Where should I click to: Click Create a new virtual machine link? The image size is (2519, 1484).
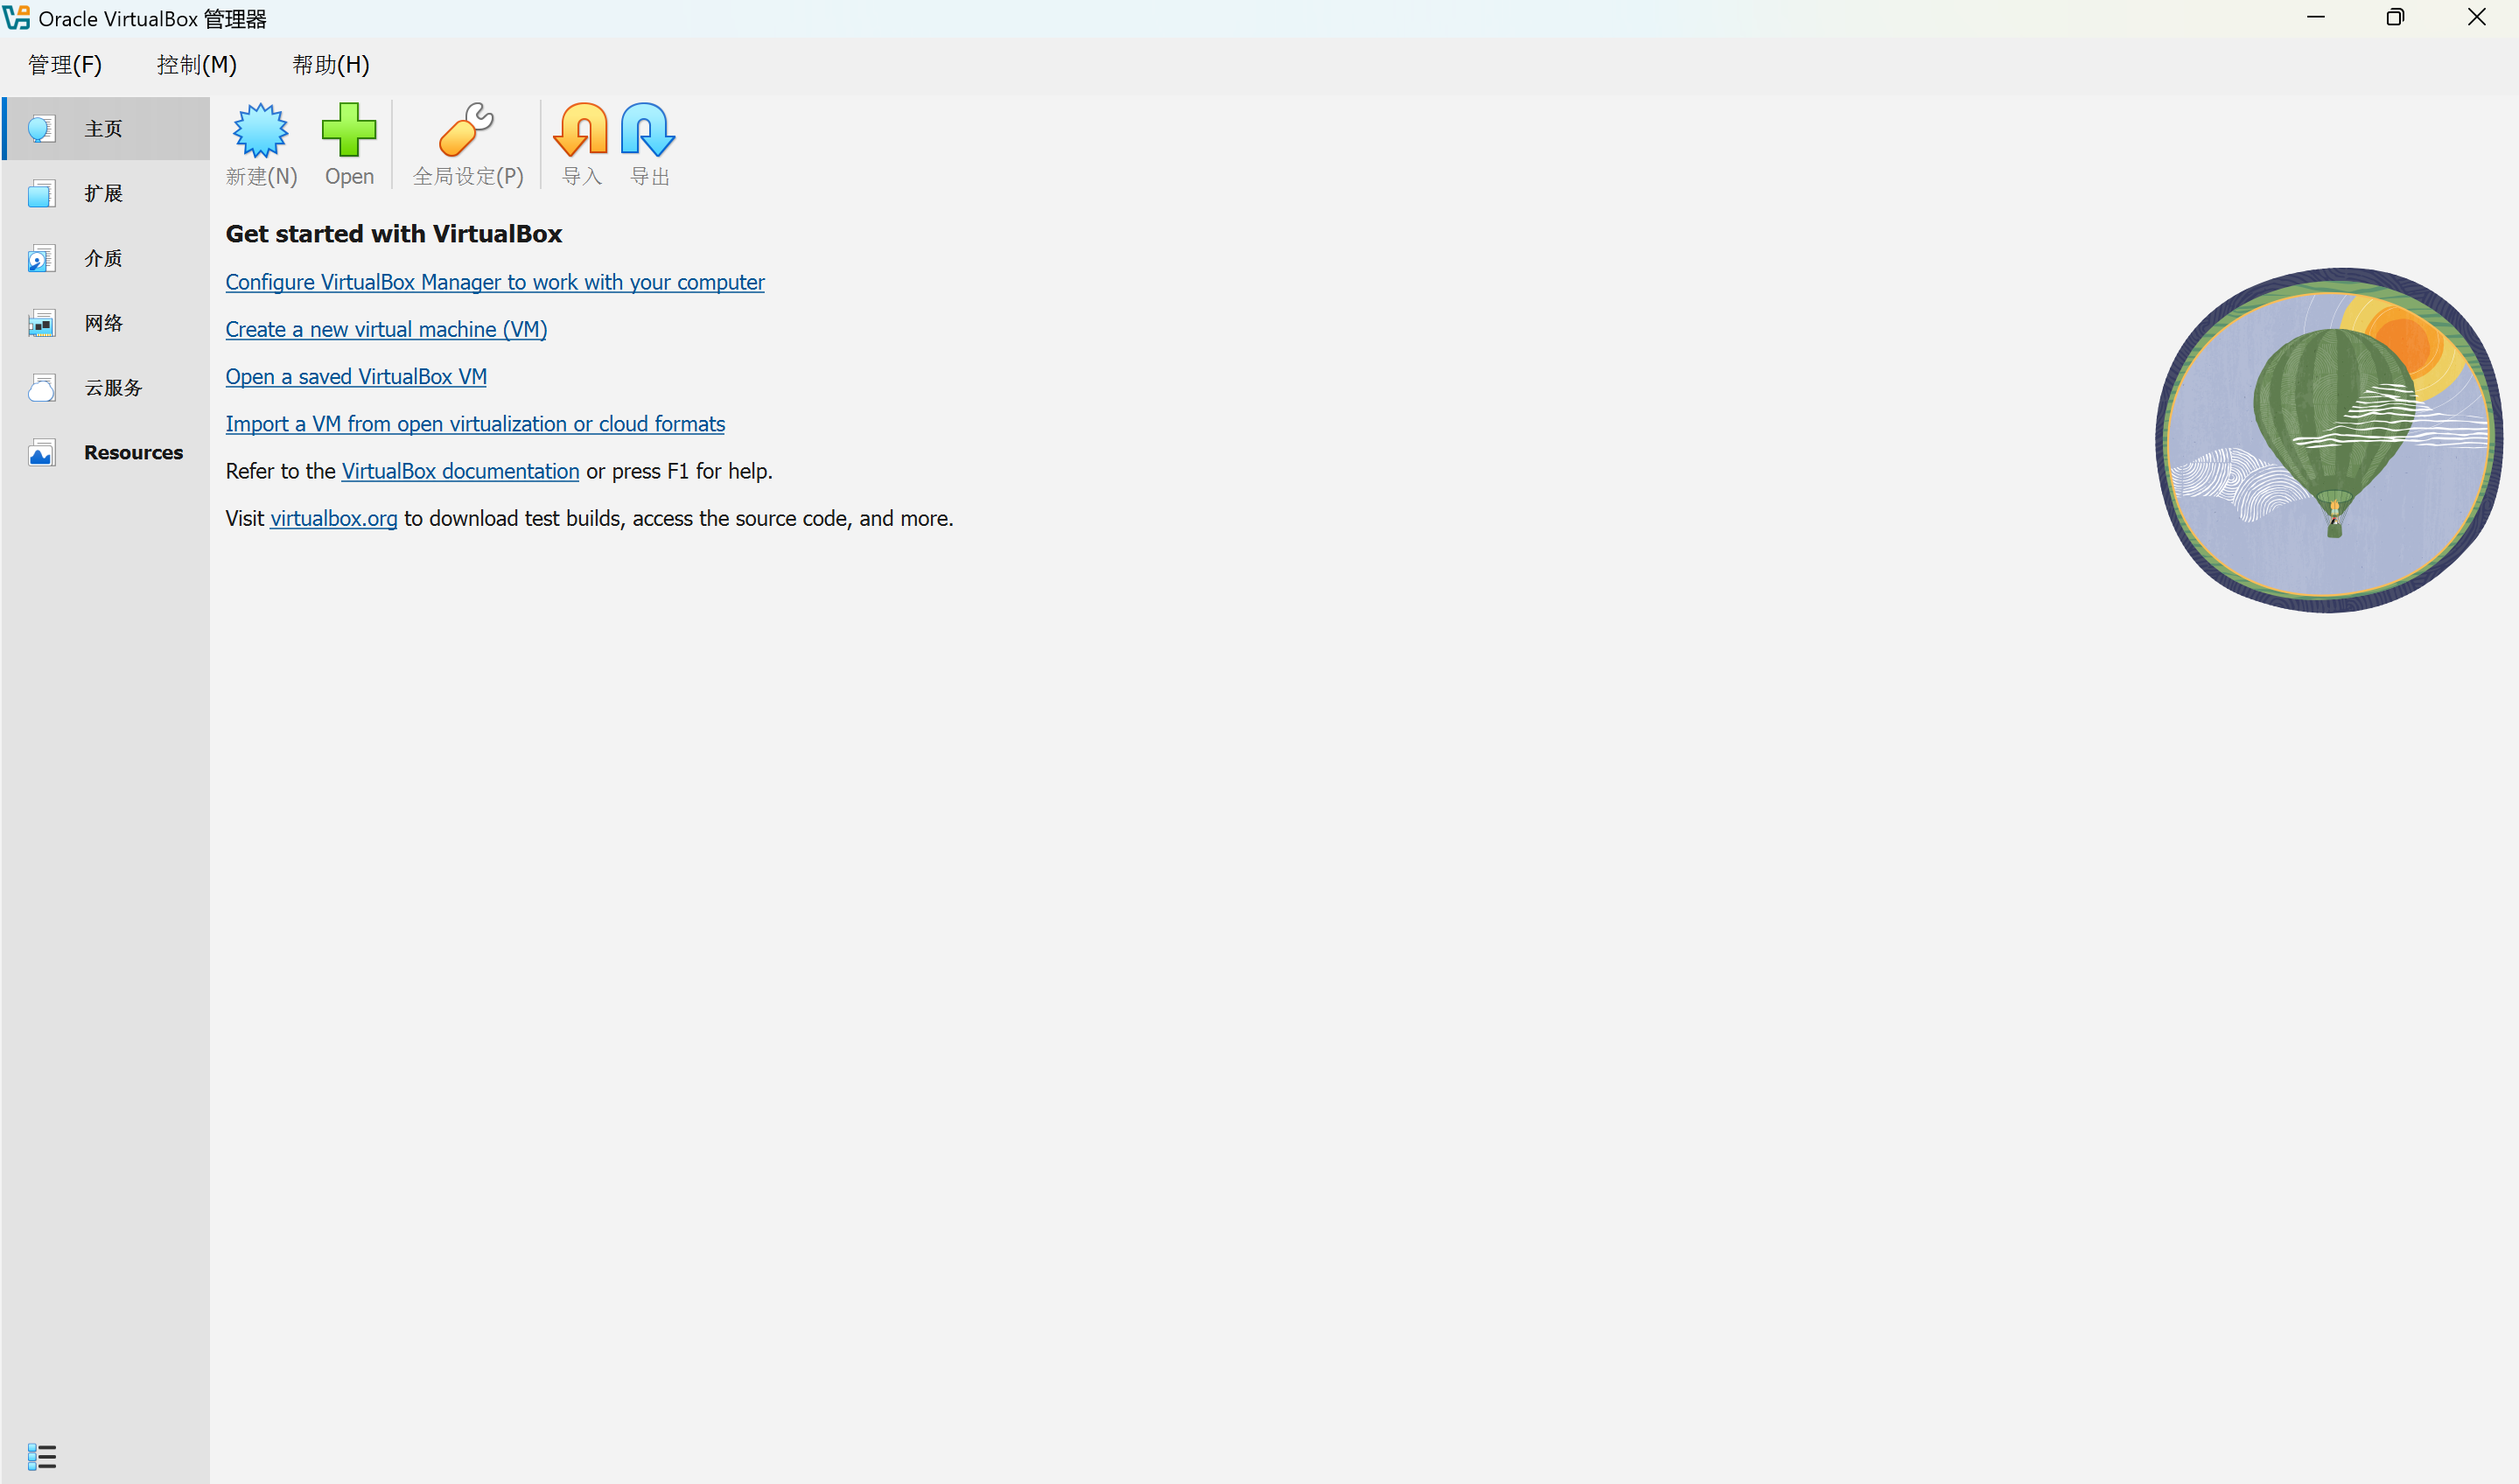pyautogui.click(x=386, y=329)
